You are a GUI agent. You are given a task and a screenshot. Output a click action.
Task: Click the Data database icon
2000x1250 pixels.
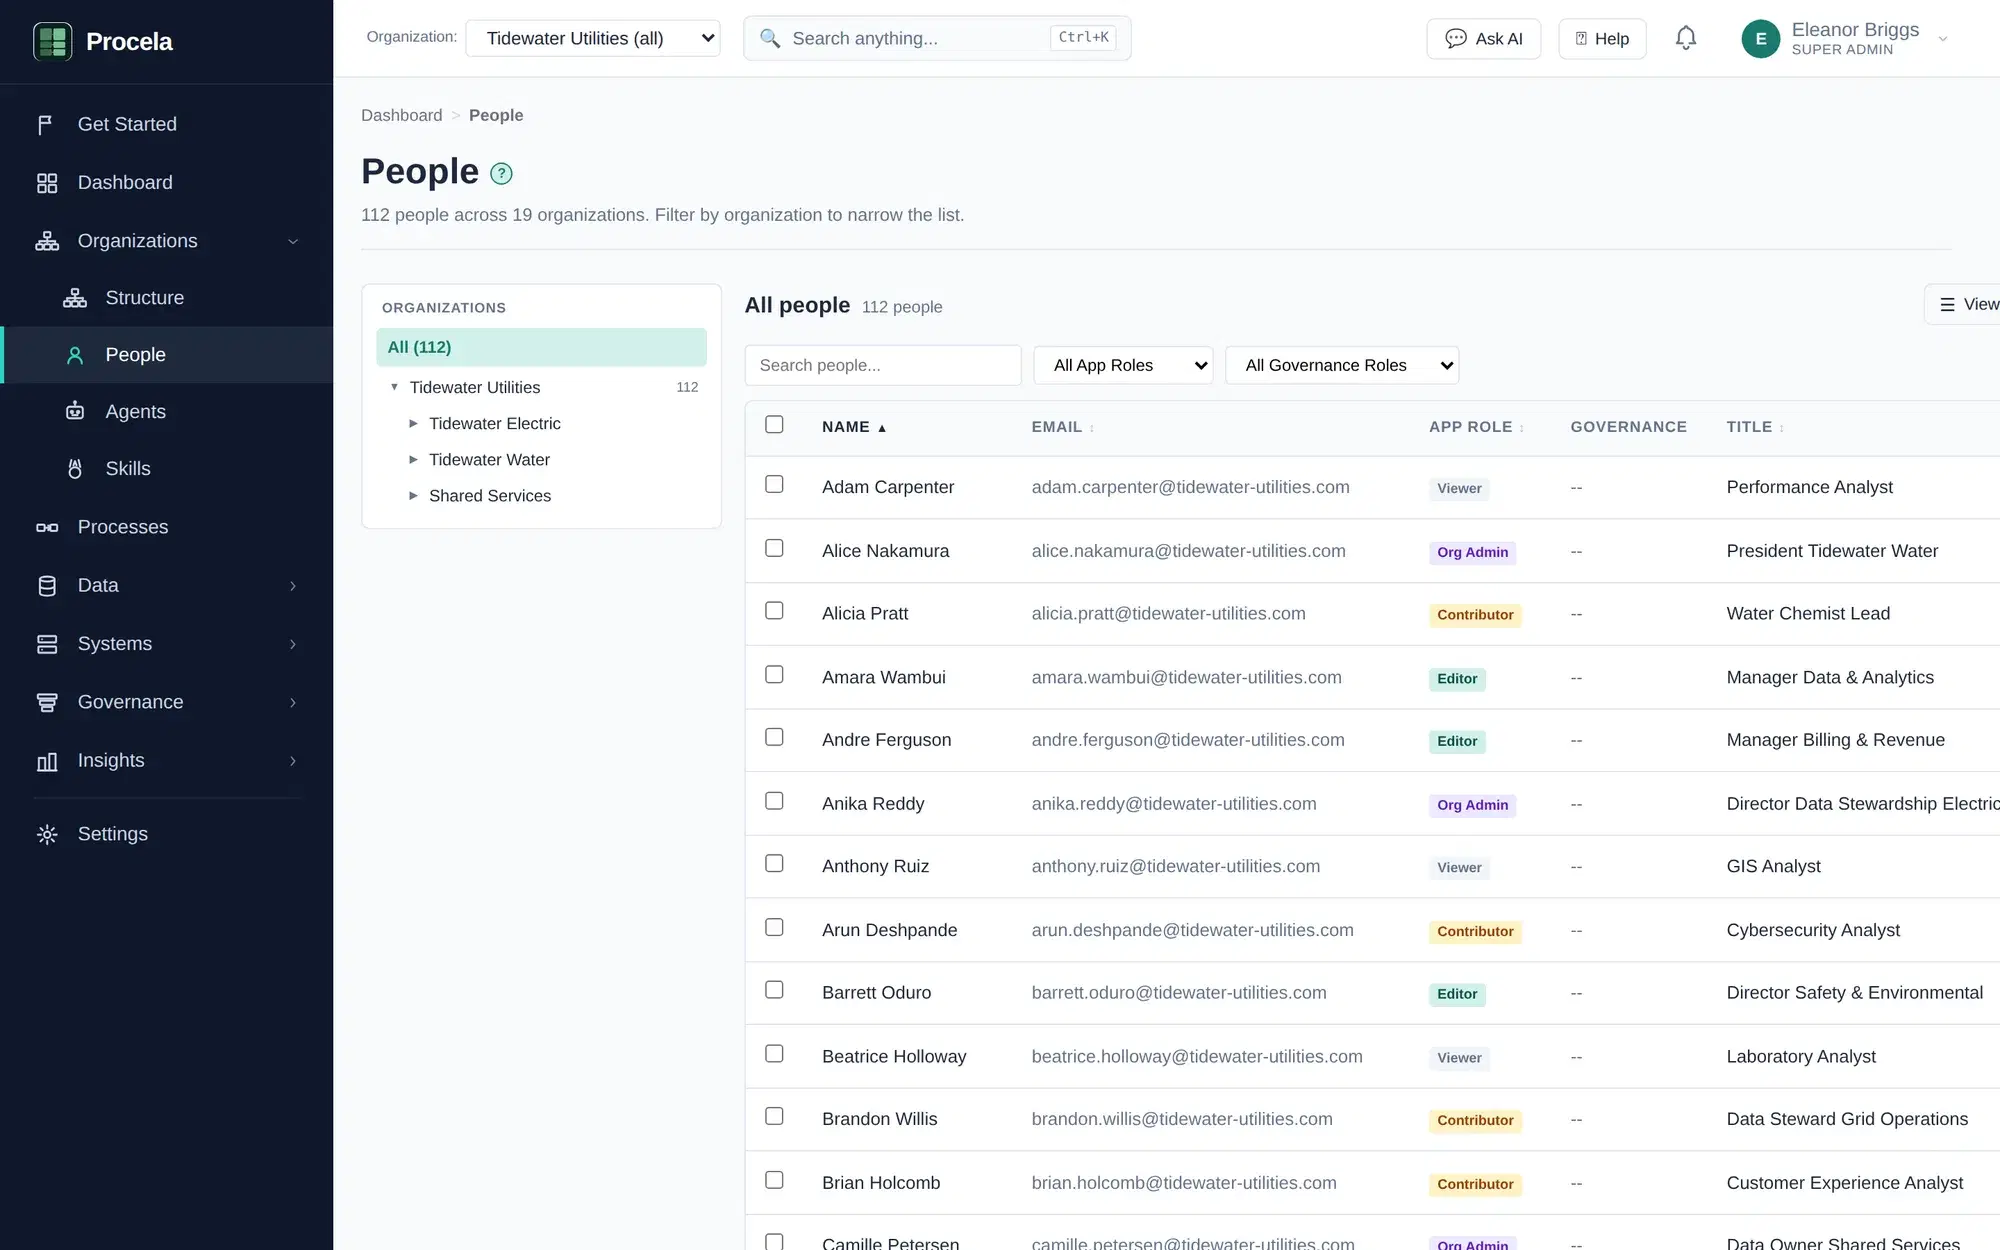(x=46, y=586)
